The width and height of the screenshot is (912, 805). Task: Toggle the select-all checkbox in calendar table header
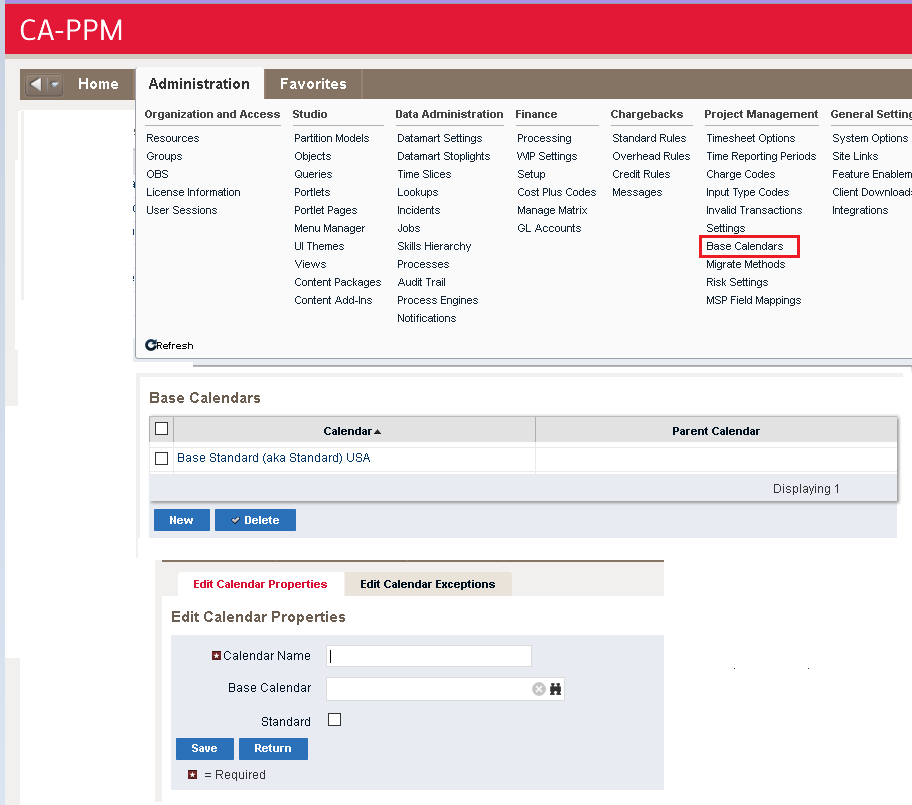click(x=162, y=429)
